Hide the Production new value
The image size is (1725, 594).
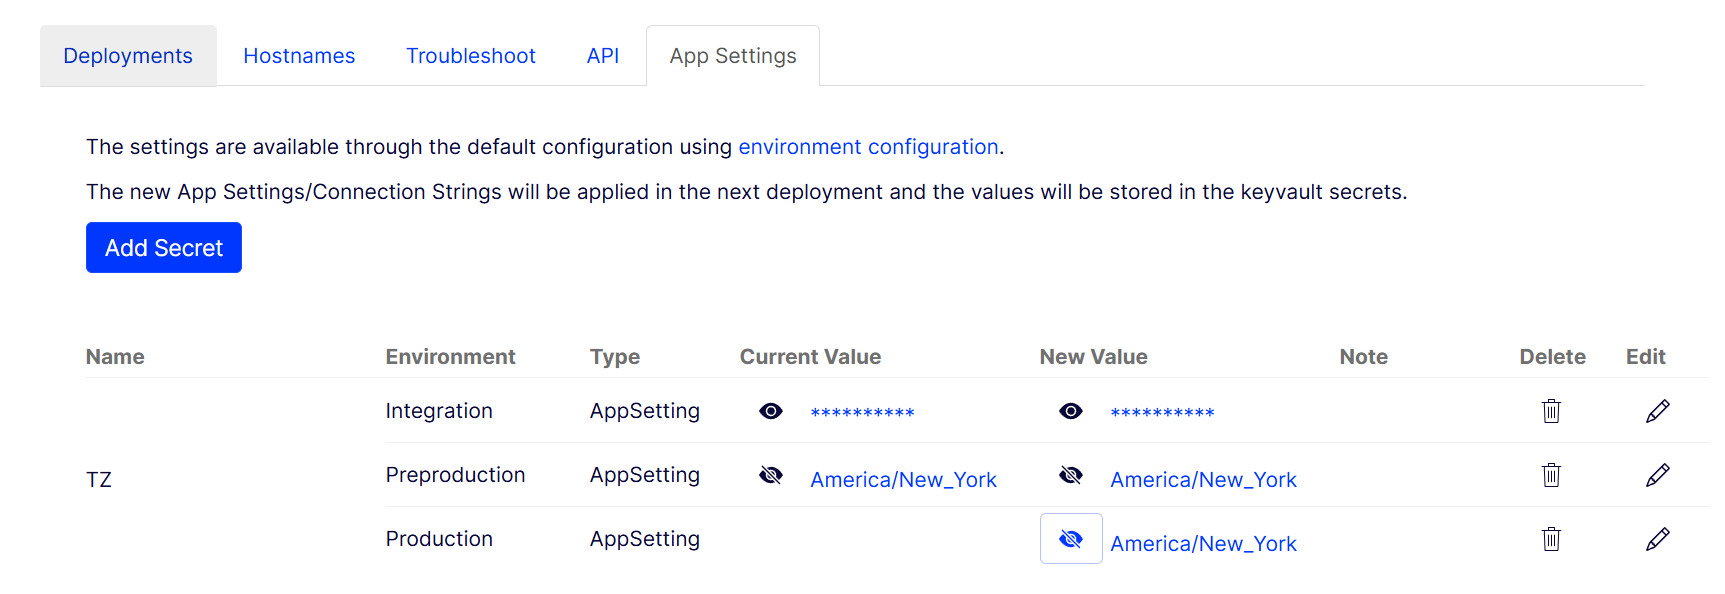(1071, 539)
